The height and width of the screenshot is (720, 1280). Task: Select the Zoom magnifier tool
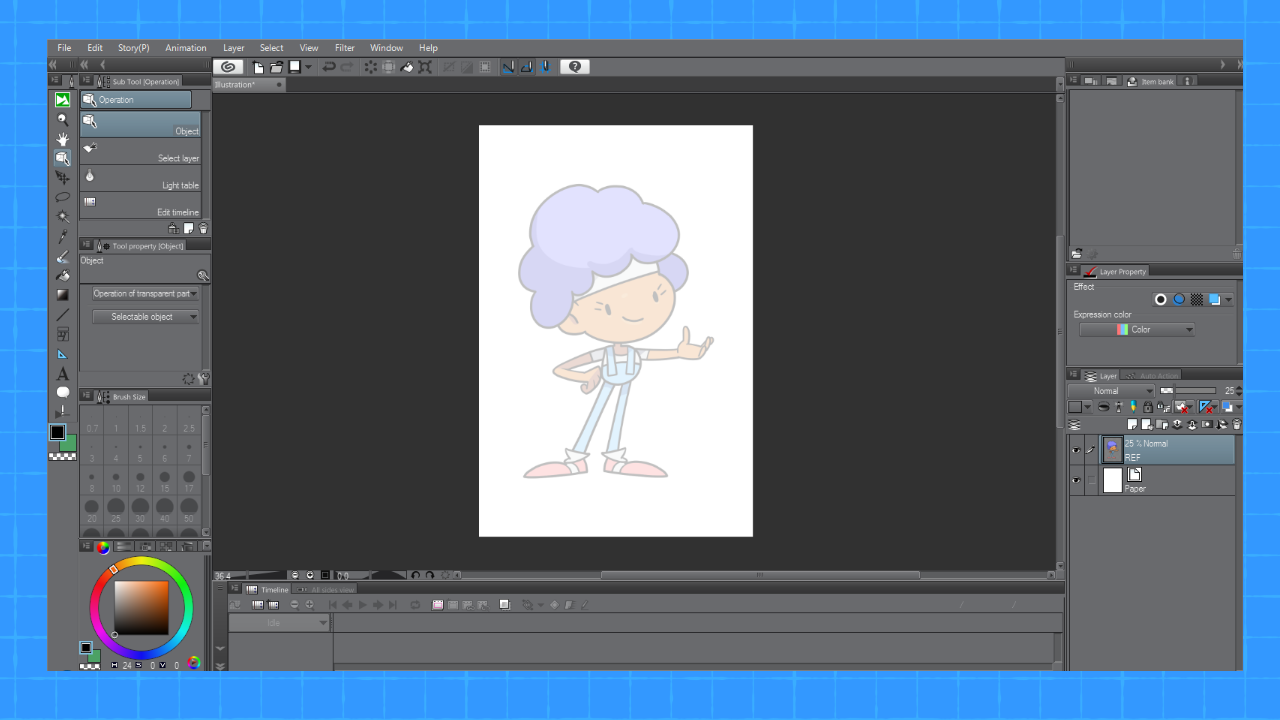tap(63, 119)
